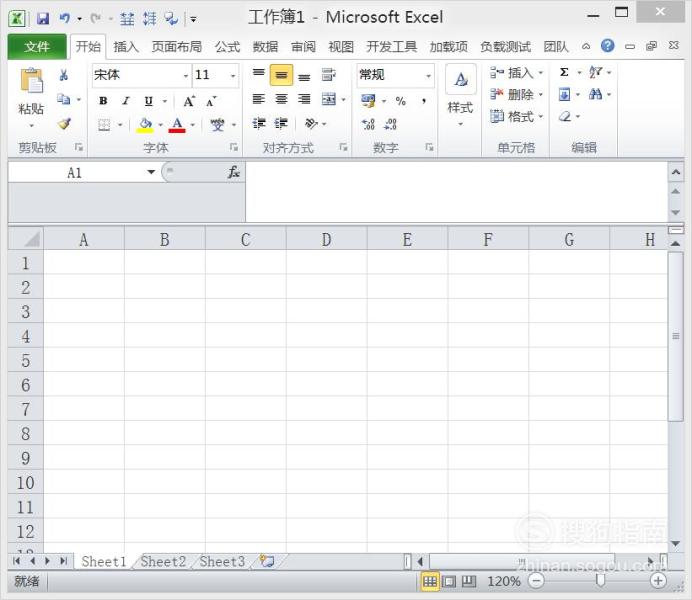The height and width of the screenshot is (600, 692).
Task: Toggle Align Text Right
Action: (x=304, y=99)
